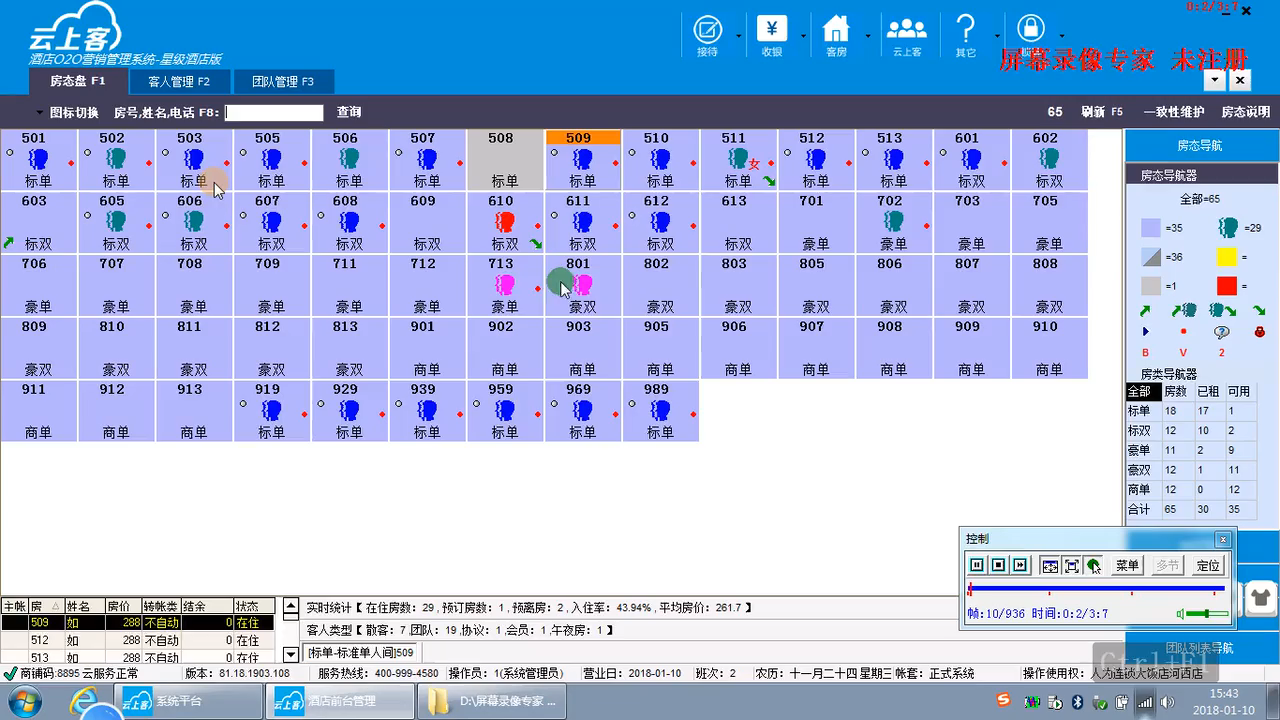1280x720 pixels.
Task: Open the 云上客 people icon
Action: pos(907,34)
